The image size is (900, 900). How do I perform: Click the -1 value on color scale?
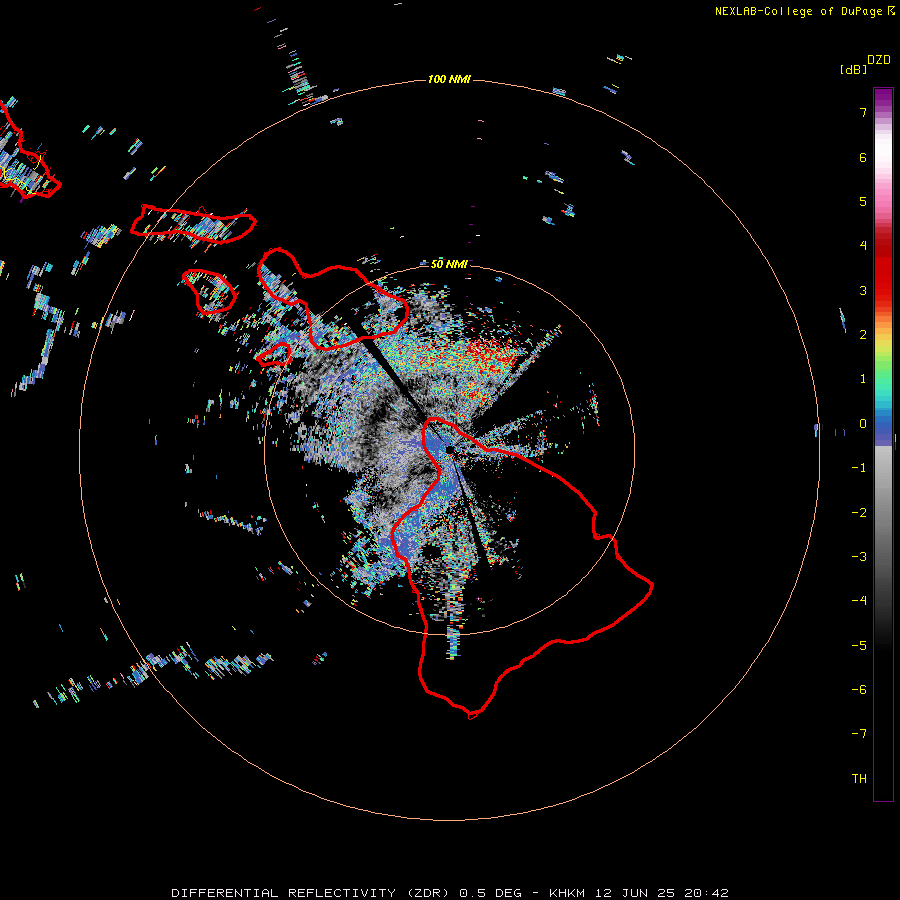(859, 468)
